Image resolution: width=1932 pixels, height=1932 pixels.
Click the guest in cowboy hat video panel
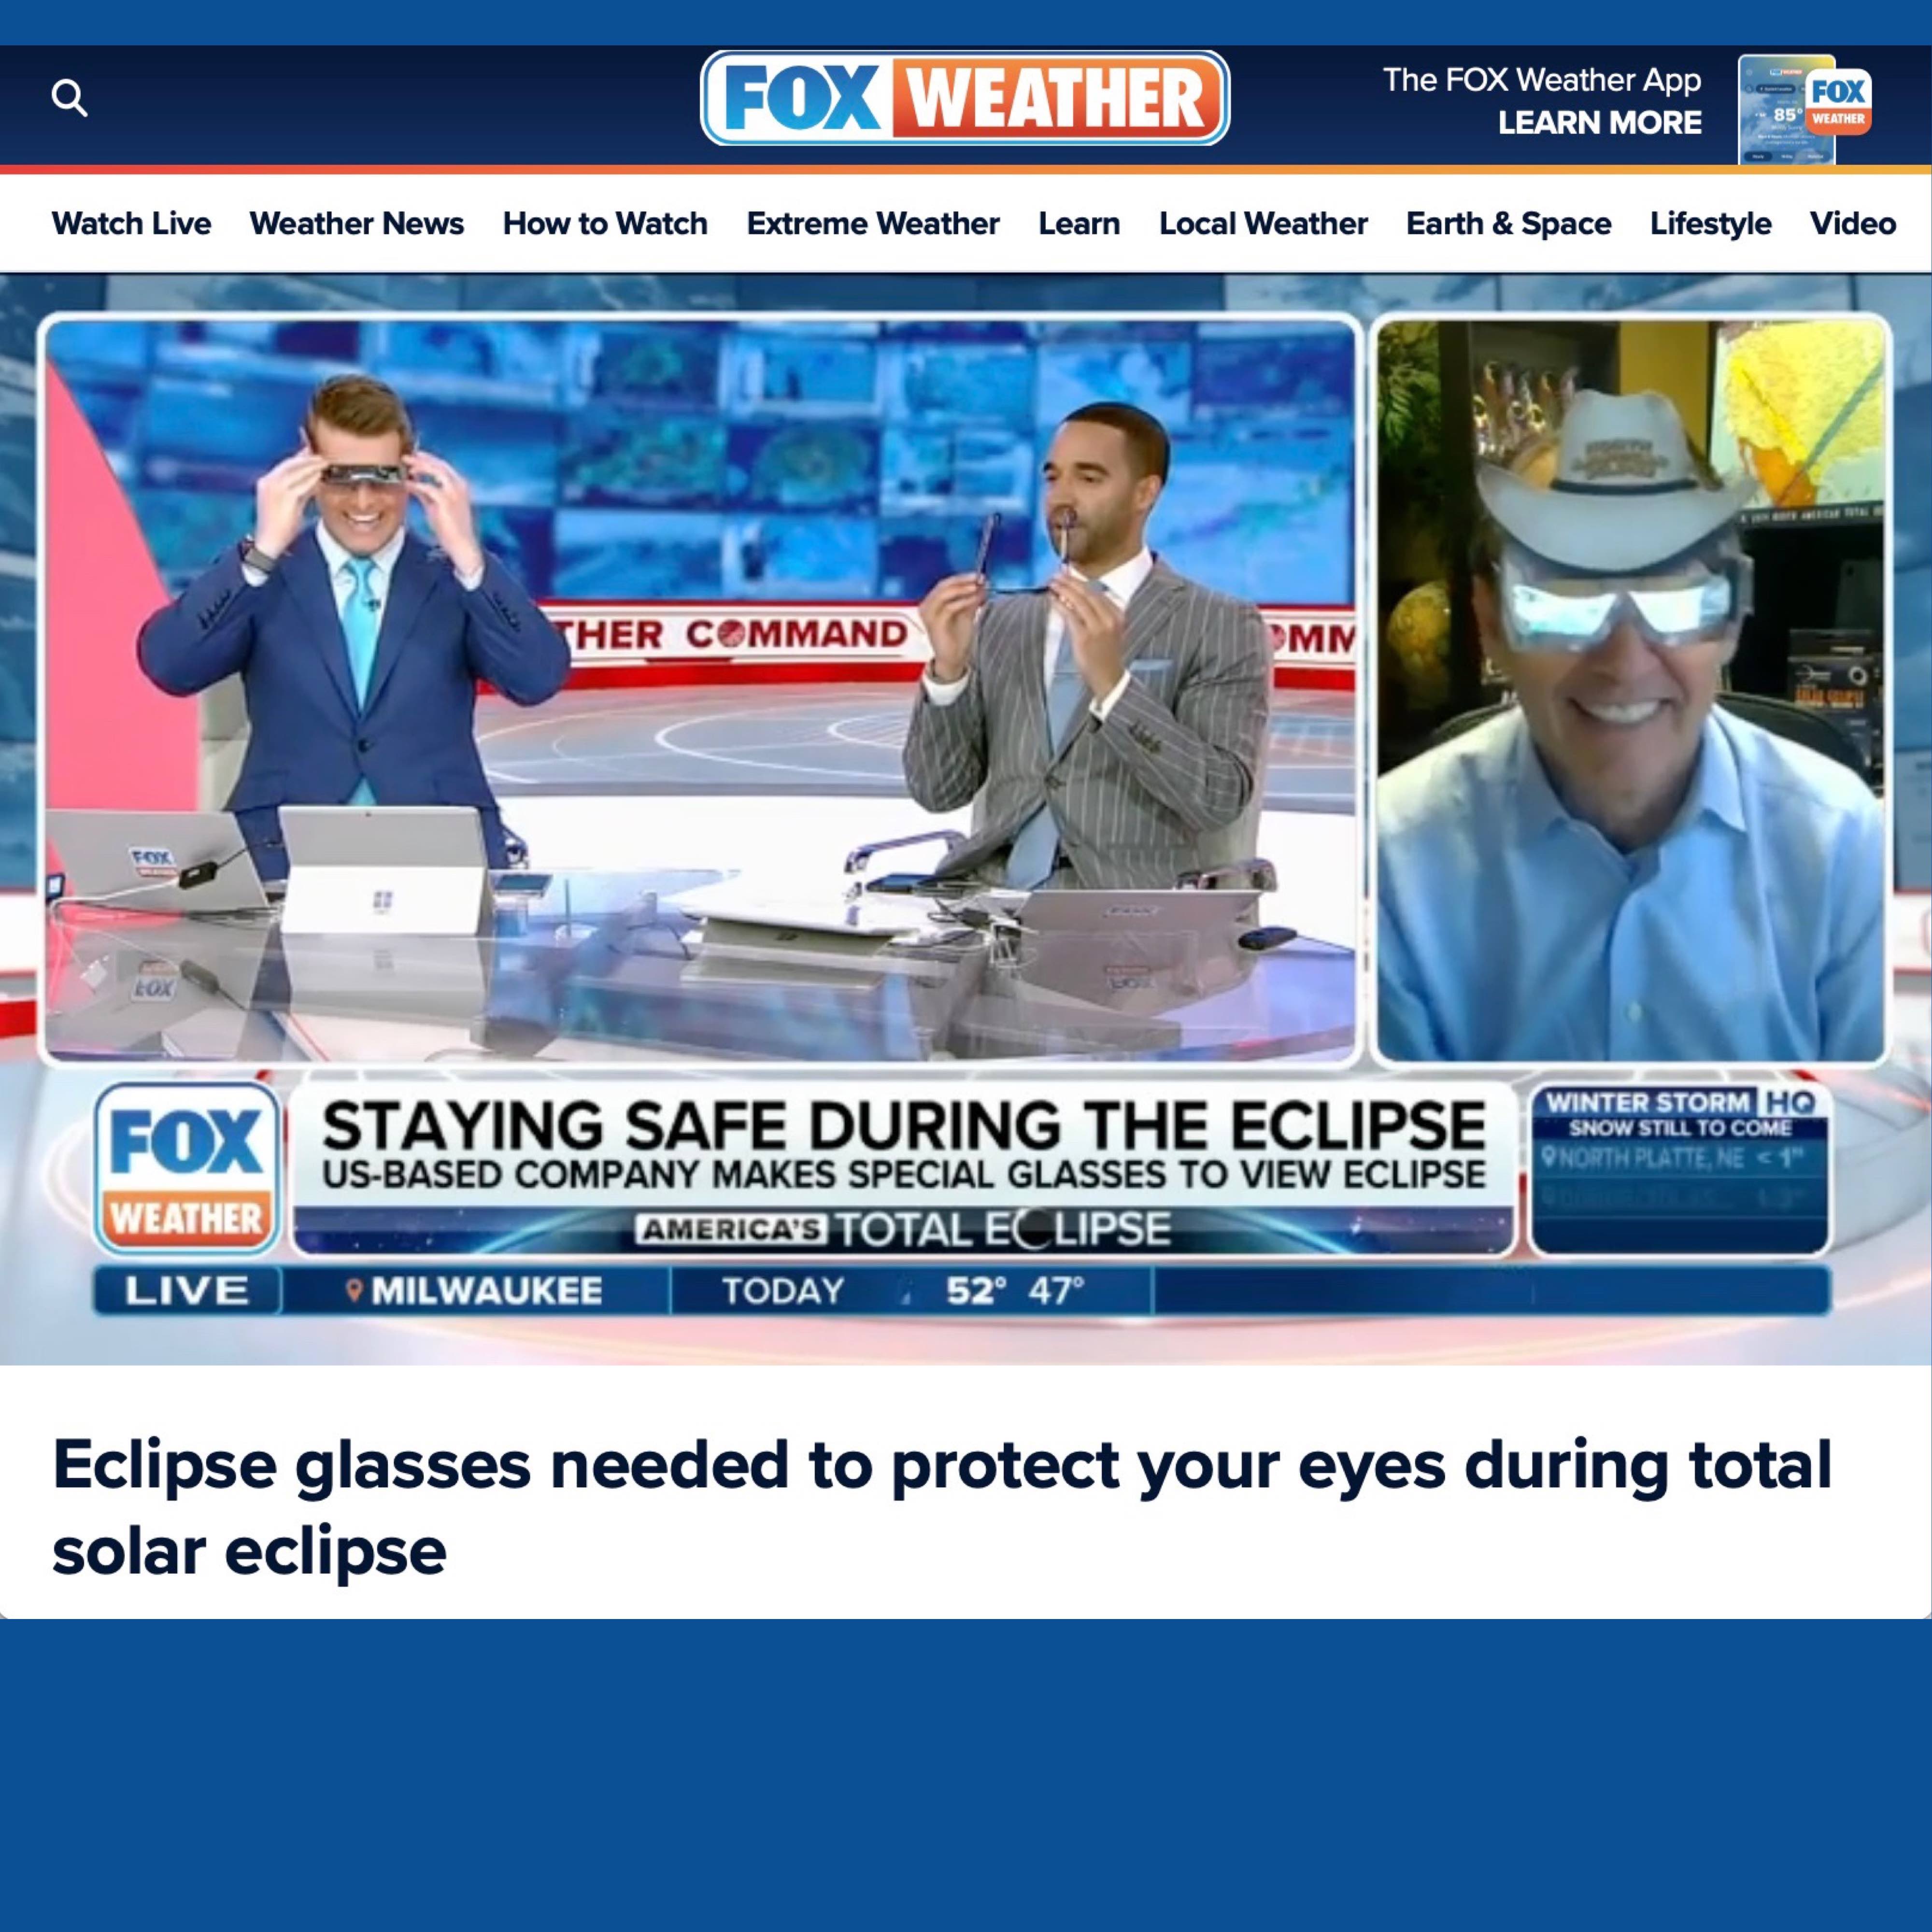coord(1631,690)
